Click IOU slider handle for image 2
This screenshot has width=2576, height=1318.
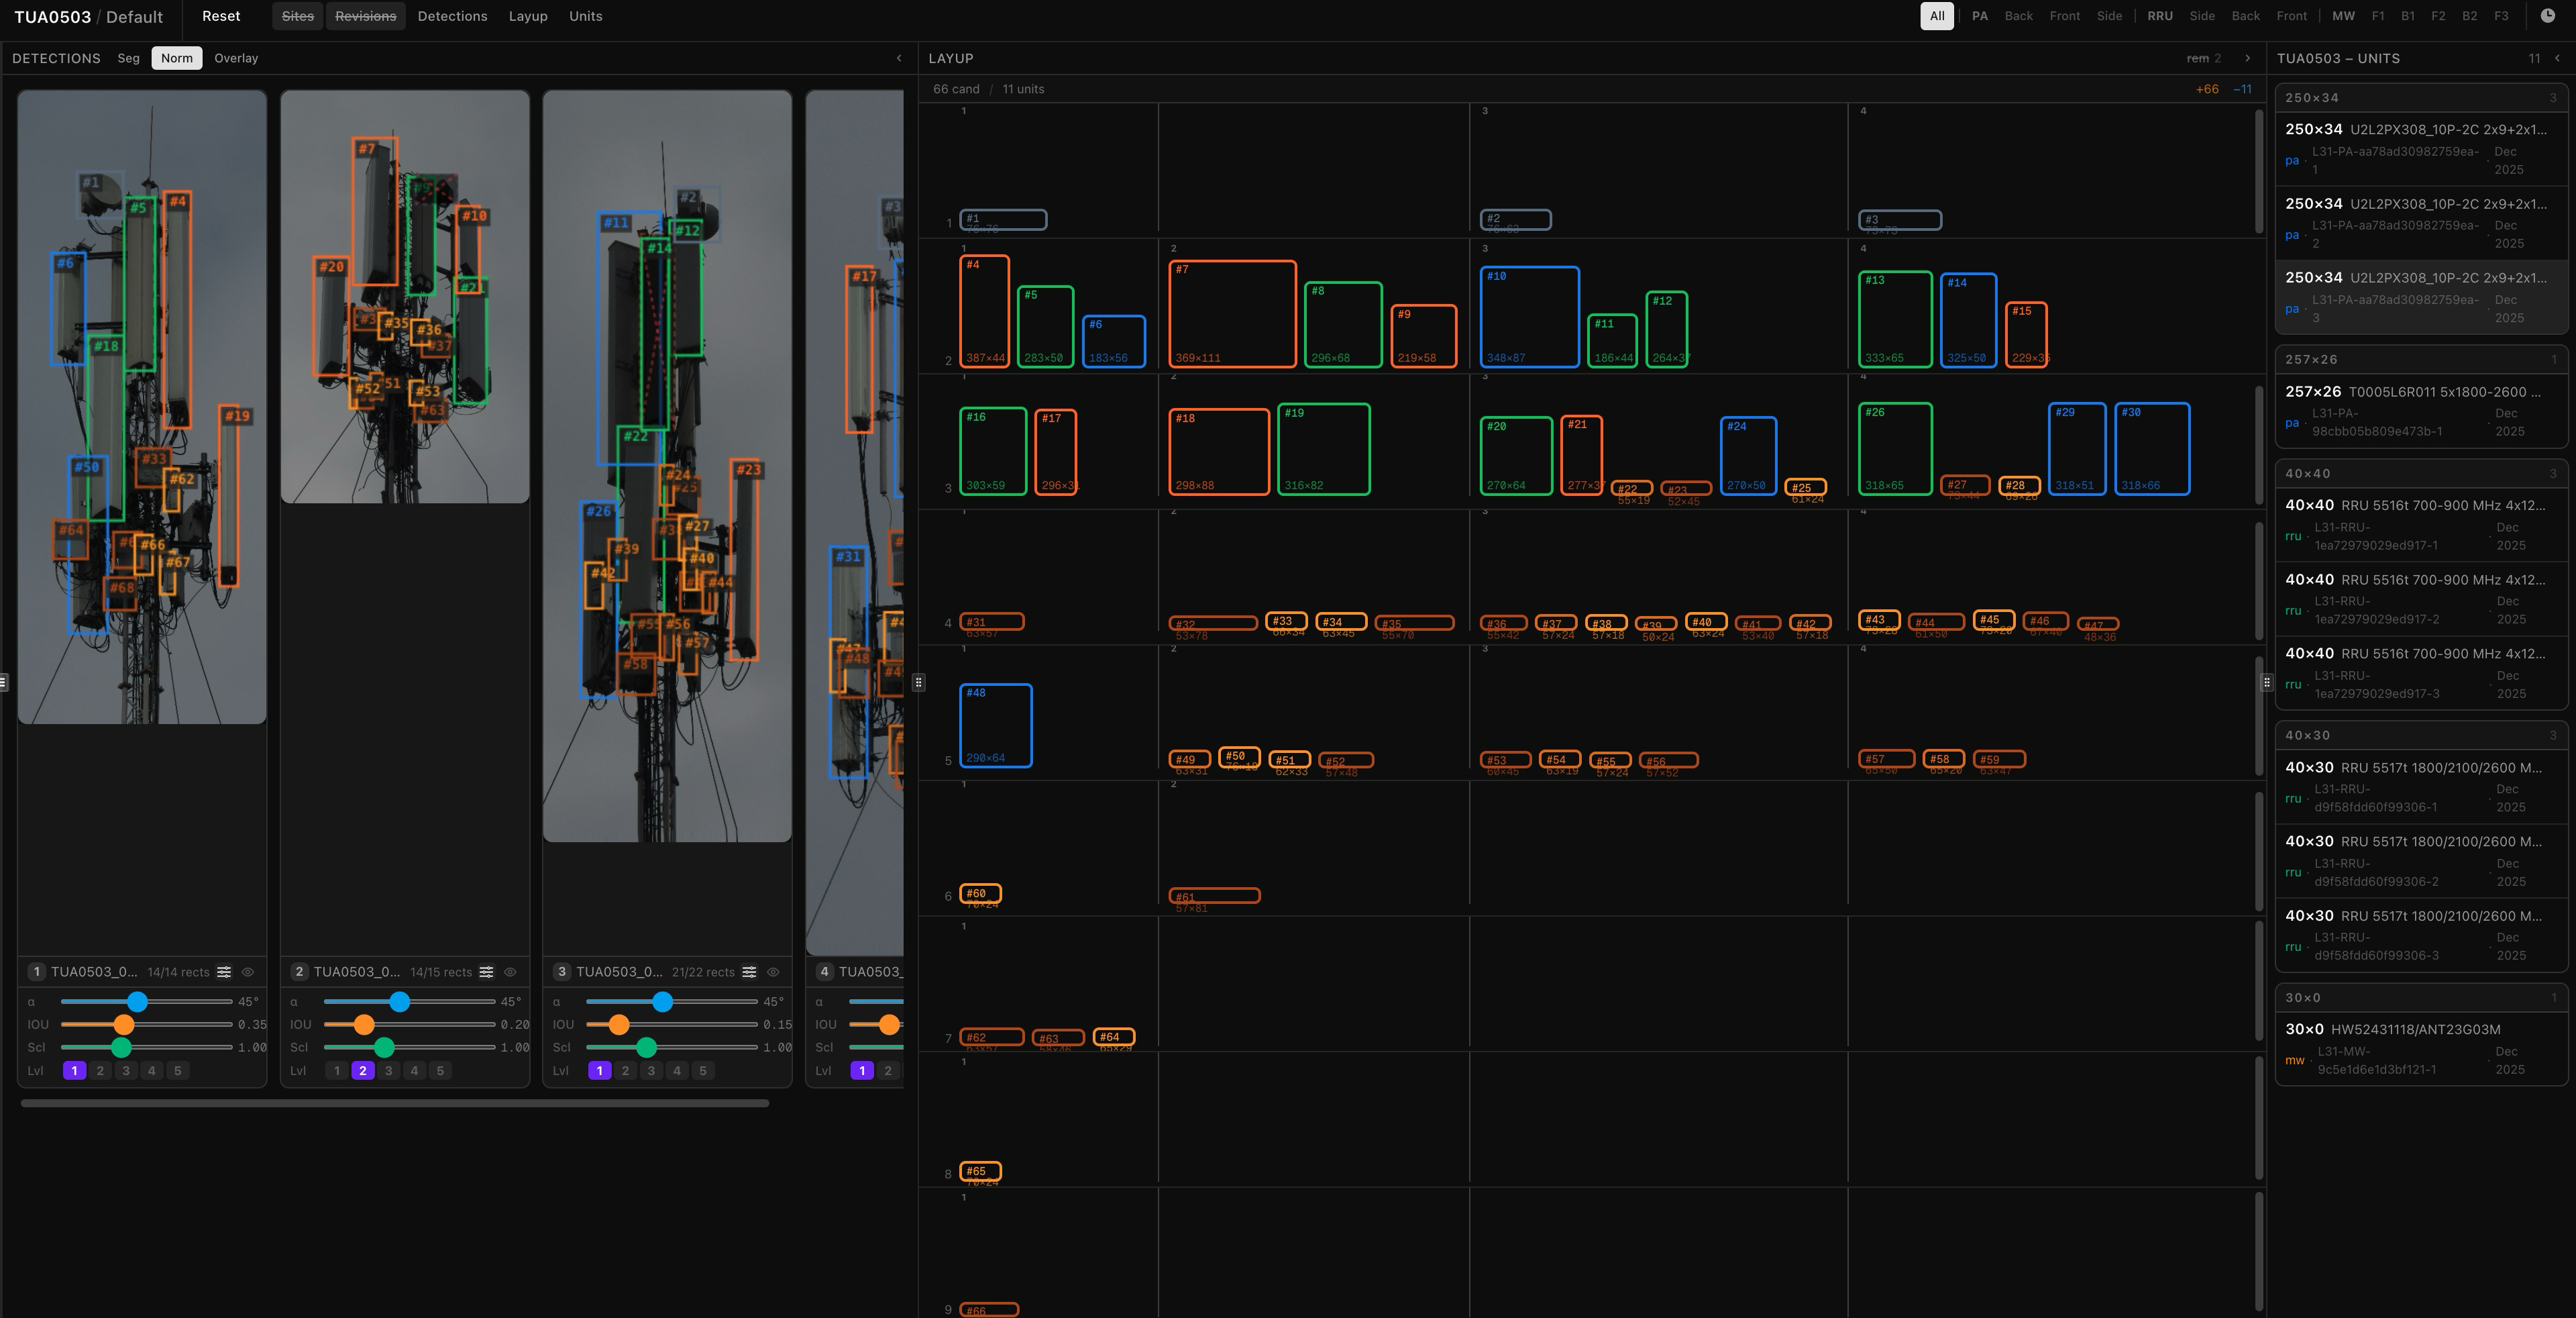point(364,1024)
